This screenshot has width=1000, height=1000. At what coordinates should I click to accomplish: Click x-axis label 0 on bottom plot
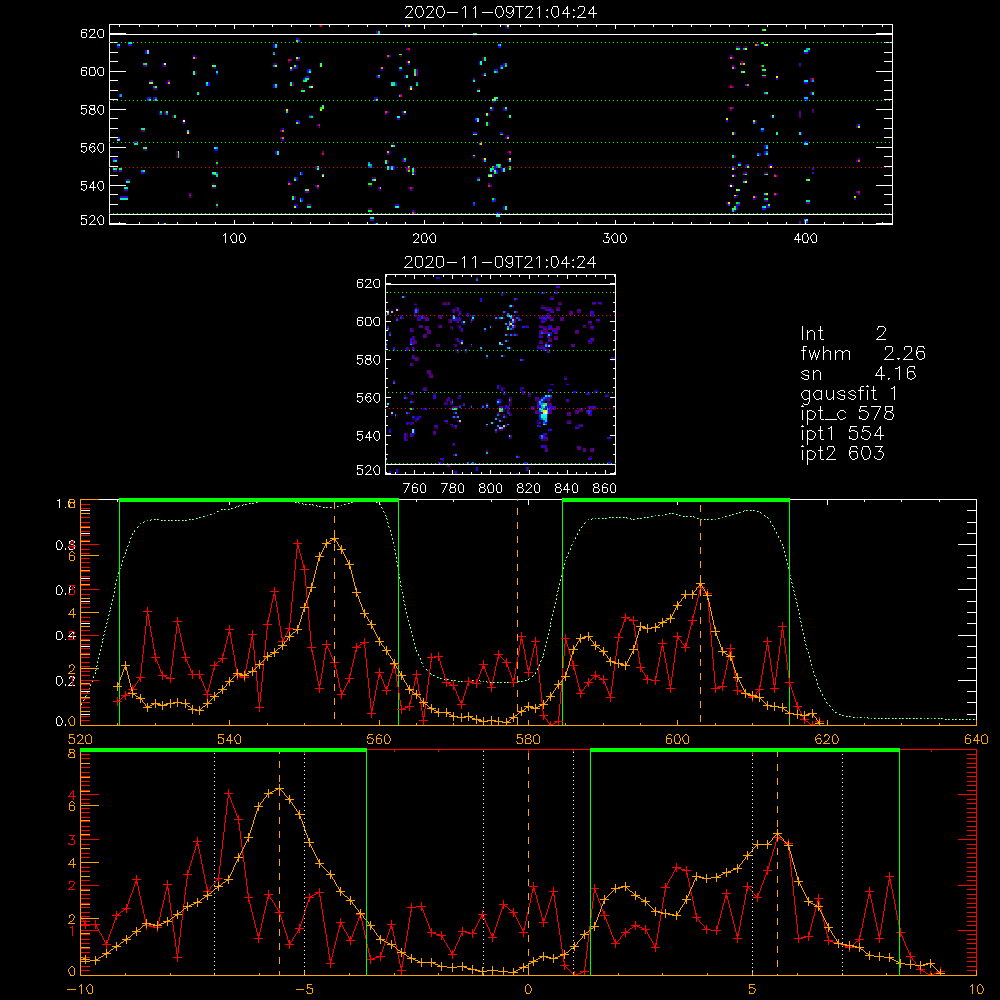click(x=528, y=990)
